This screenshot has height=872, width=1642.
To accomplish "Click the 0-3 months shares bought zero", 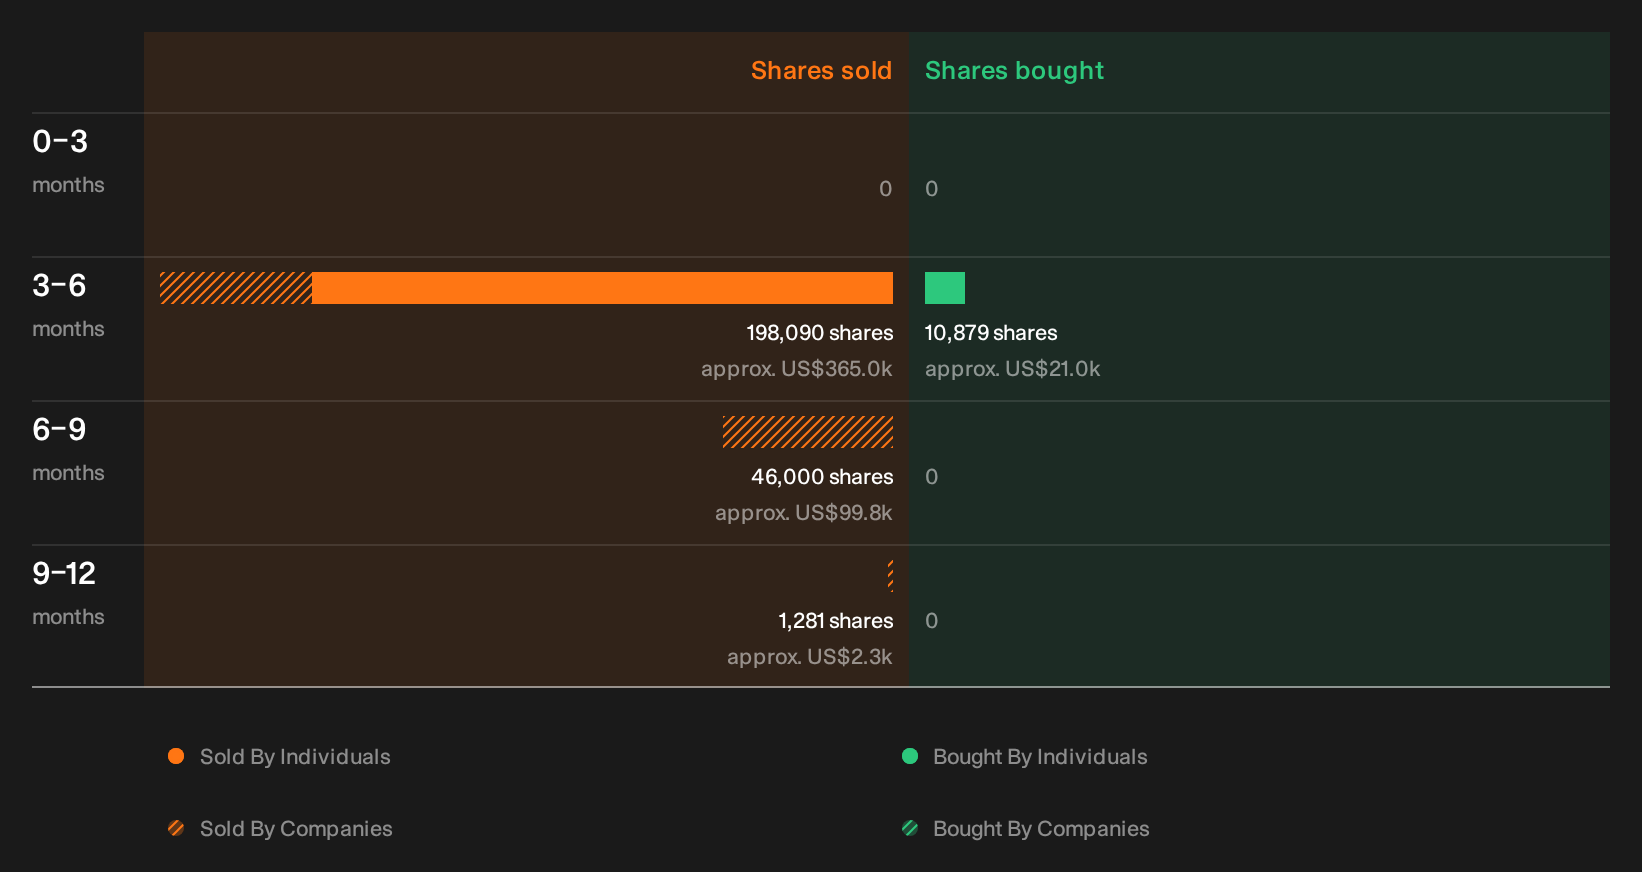I will [932, 189].
